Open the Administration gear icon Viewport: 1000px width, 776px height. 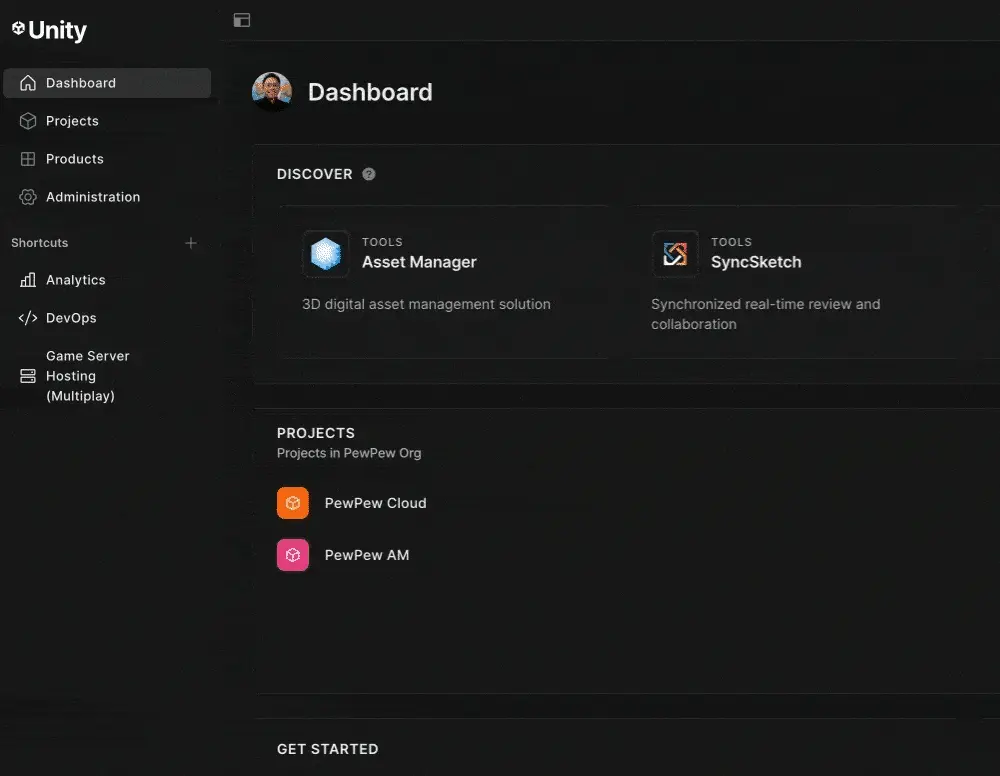point(27,196)
